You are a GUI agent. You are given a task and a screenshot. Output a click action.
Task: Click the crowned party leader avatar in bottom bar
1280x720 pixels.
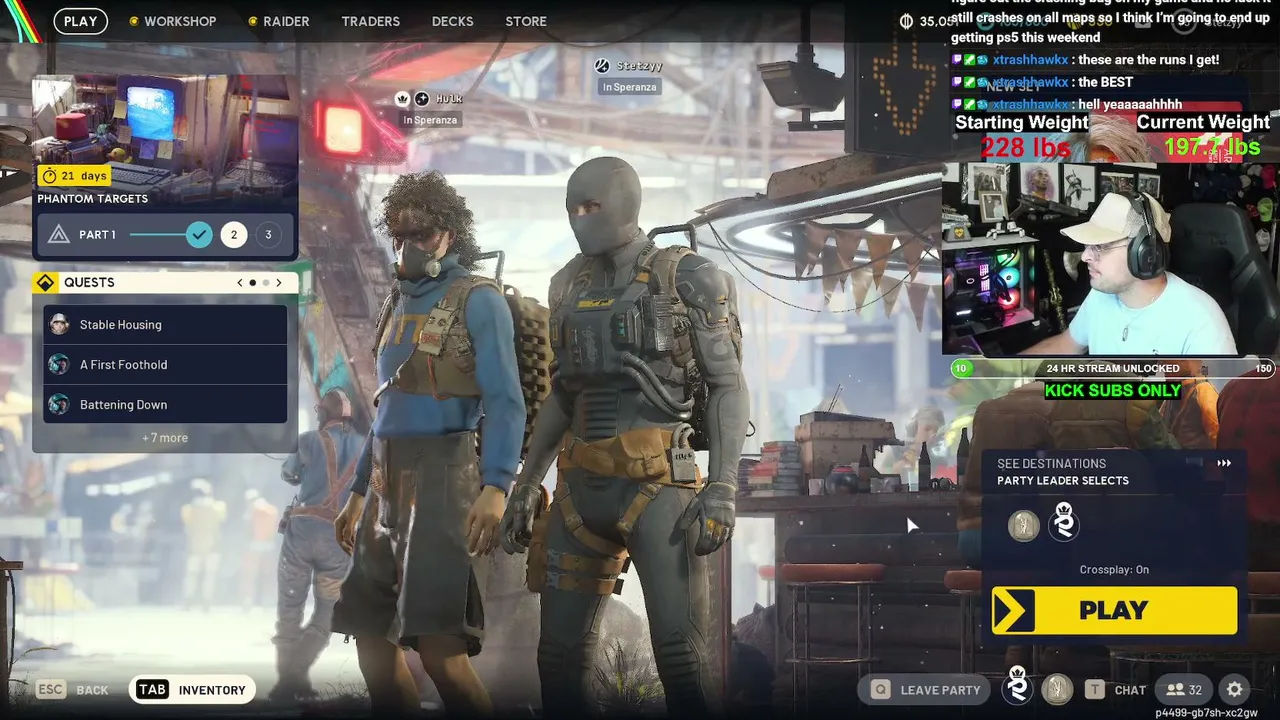click(1017, 687)
